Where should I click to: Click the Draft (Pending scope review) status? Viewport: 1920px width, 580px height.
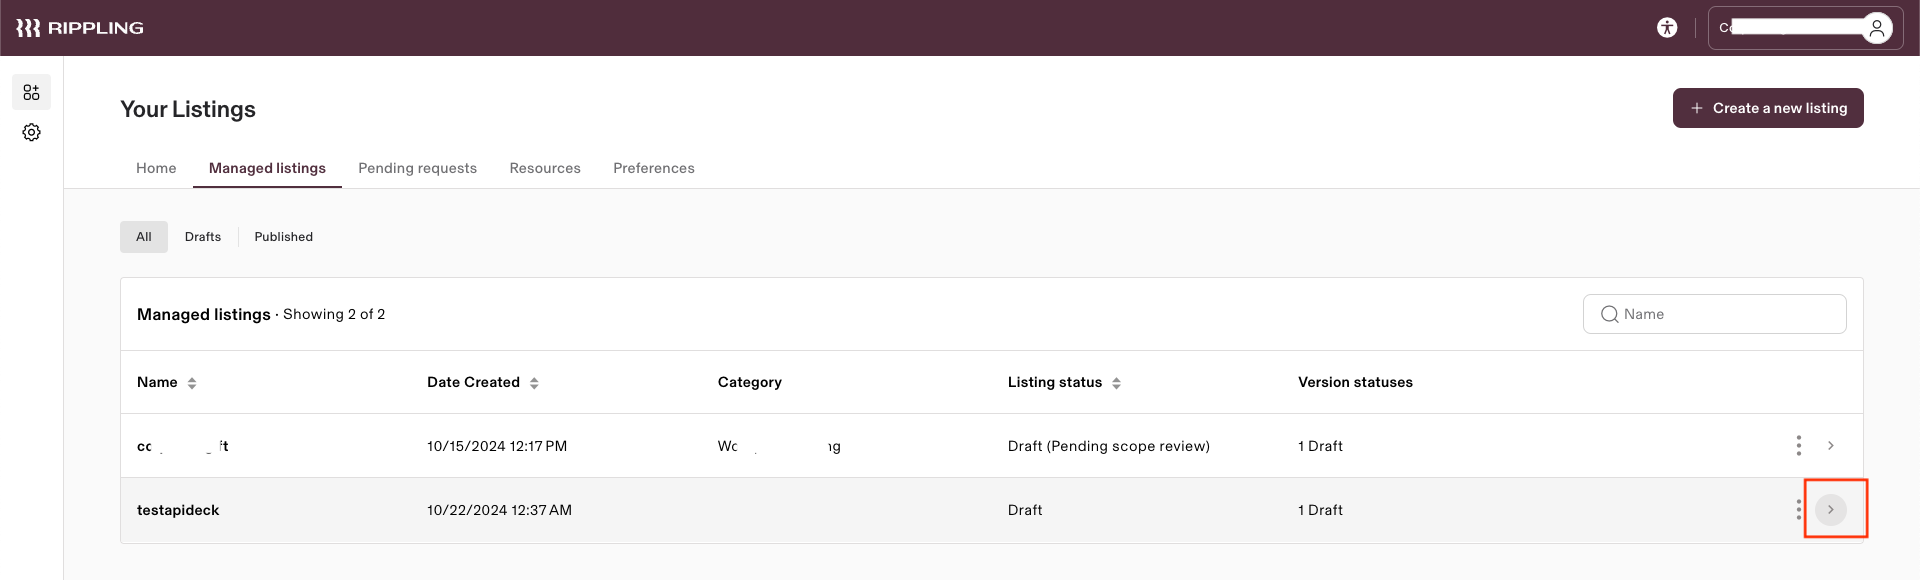pyautogui.click(x=1108, y=446)
